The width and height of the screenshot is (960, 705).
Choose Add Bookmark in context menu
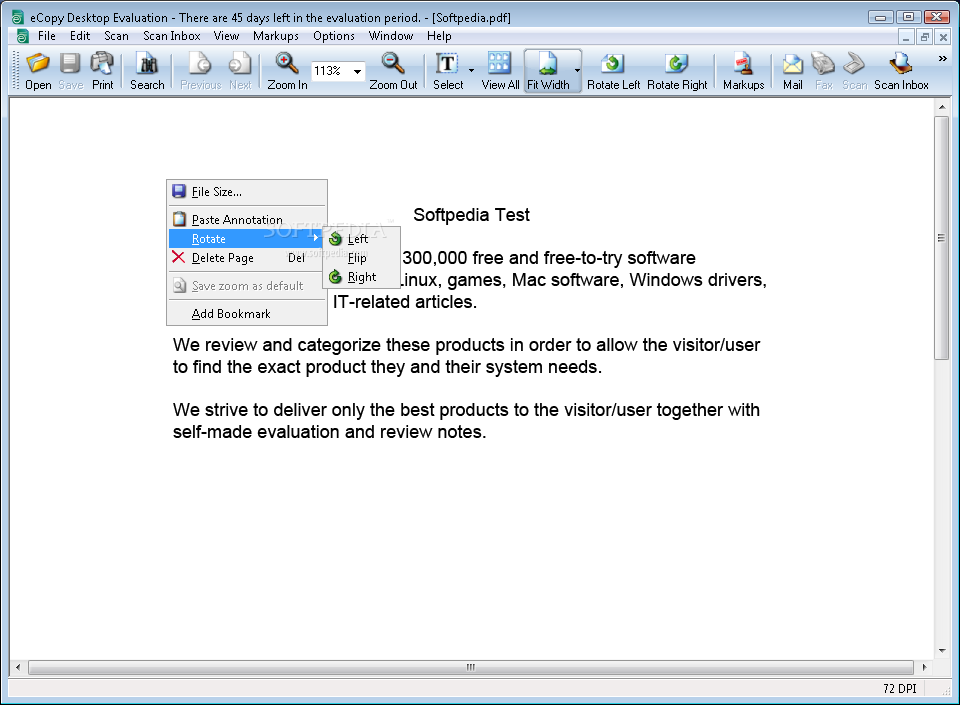coord(247,314)
